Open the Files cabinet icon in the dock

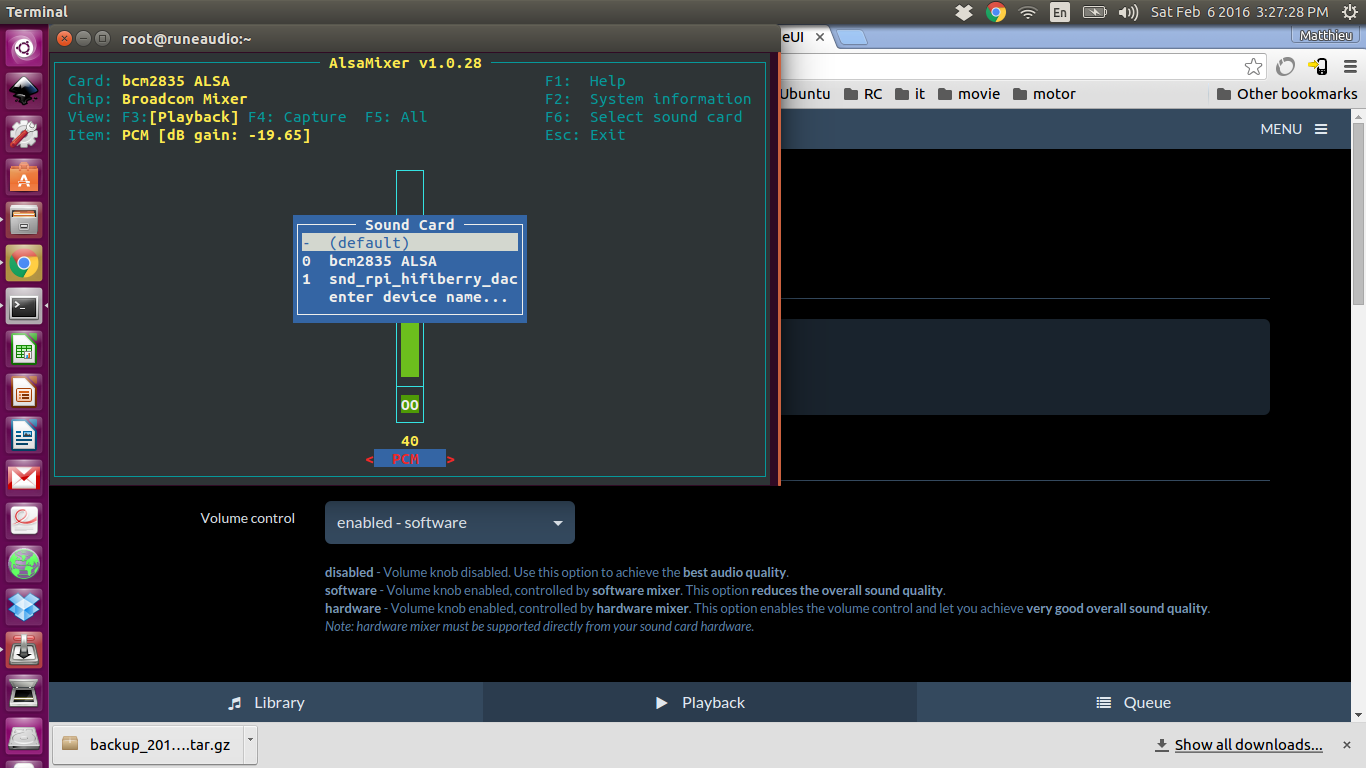[x=24, y=220]
